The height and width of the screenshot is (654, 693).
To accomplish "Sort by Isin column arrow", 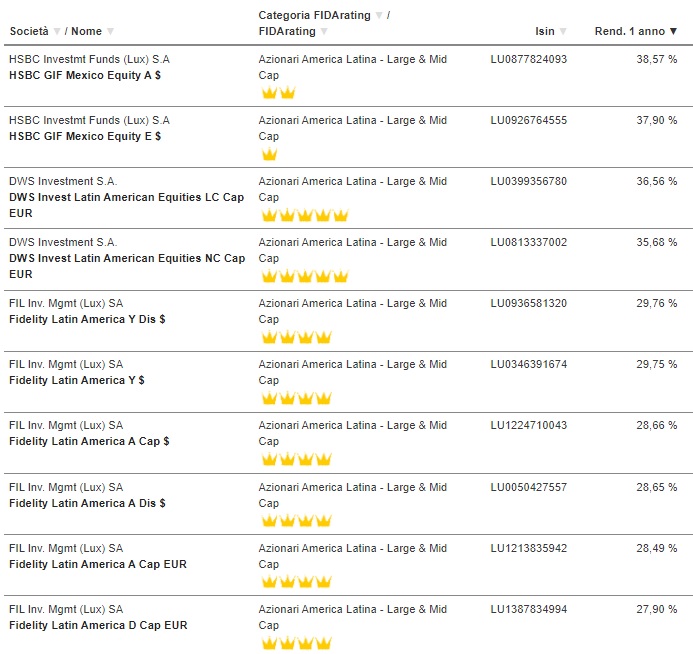I will point(563,31).
